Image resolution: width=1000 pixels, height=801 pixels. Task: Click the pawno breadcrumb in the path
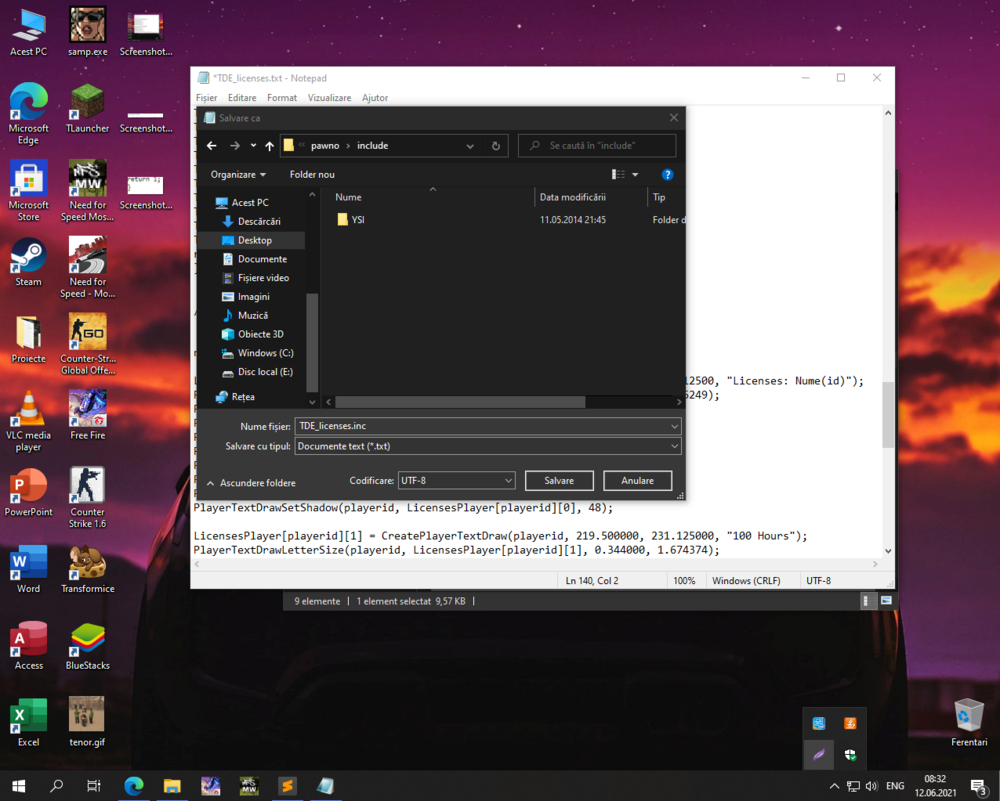coord(325,146)
